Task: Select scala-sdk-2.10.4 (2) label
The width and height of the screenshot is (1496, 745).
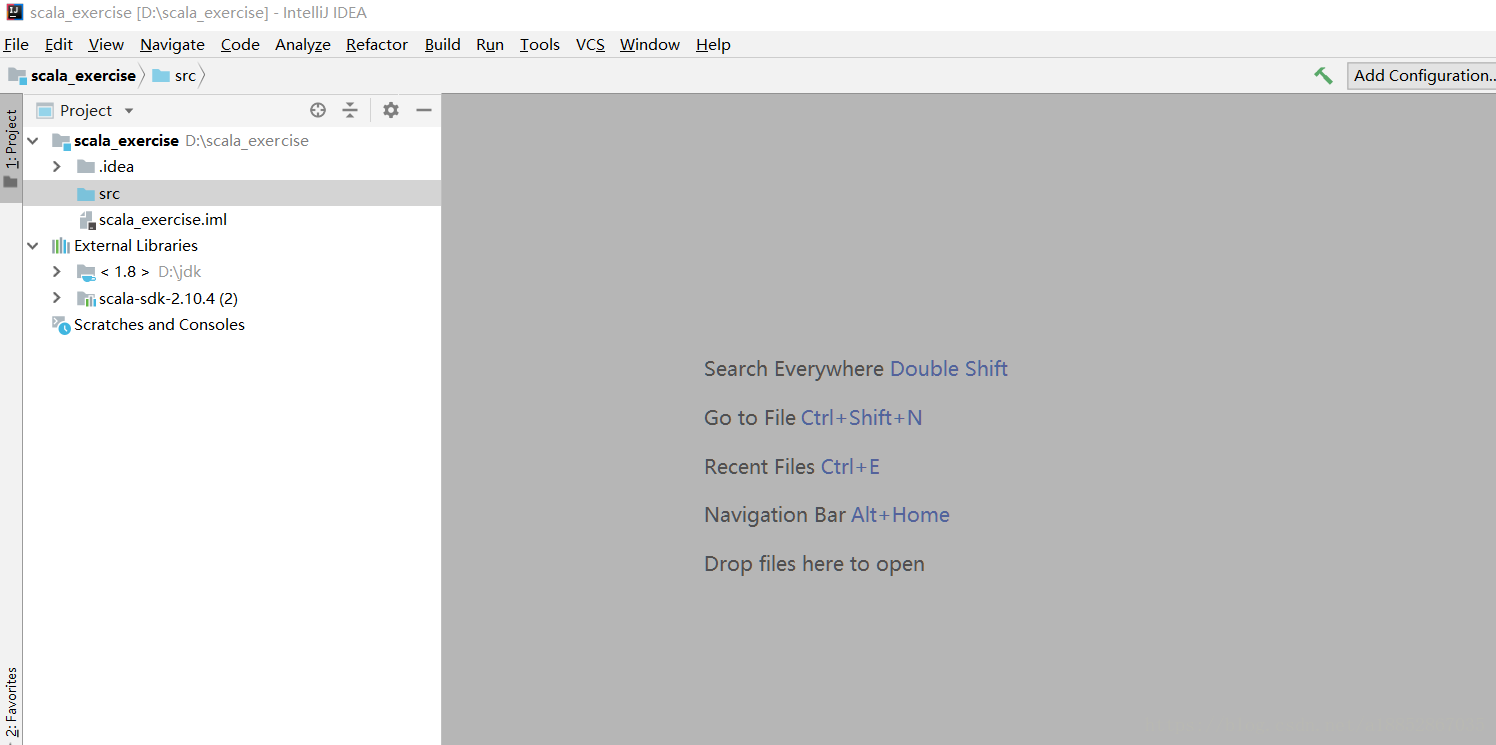Action: click(168, 298)
